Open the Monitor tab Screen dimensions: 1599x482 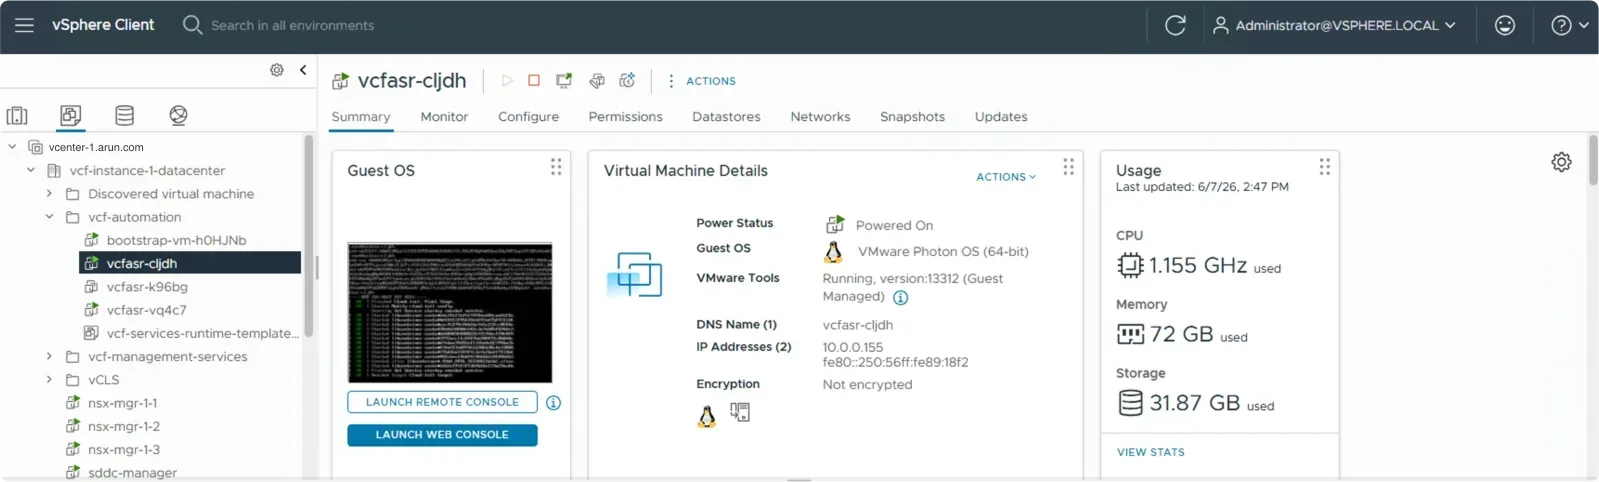(x=444, y=117)
